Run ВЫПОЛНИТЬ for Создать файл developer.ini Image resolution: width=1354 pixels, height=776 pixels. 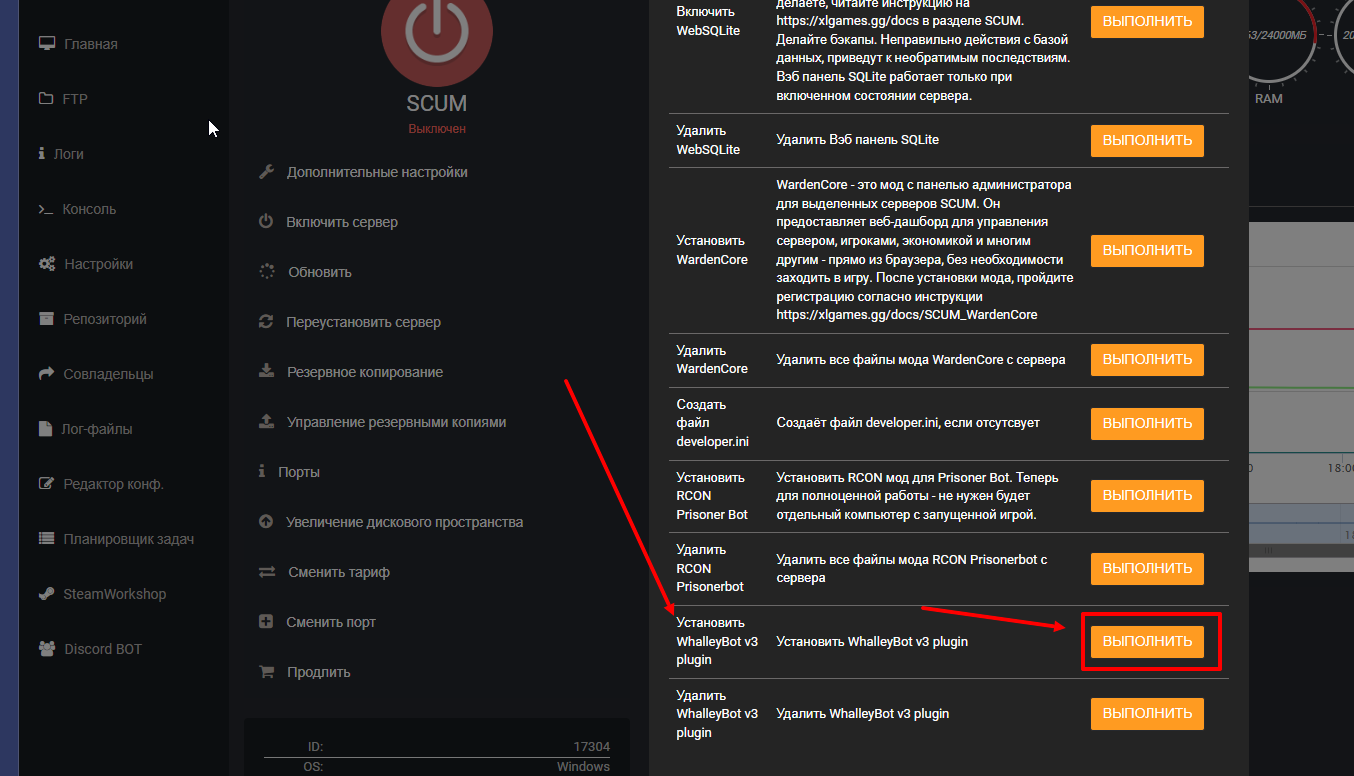(x=1147, y=423)
